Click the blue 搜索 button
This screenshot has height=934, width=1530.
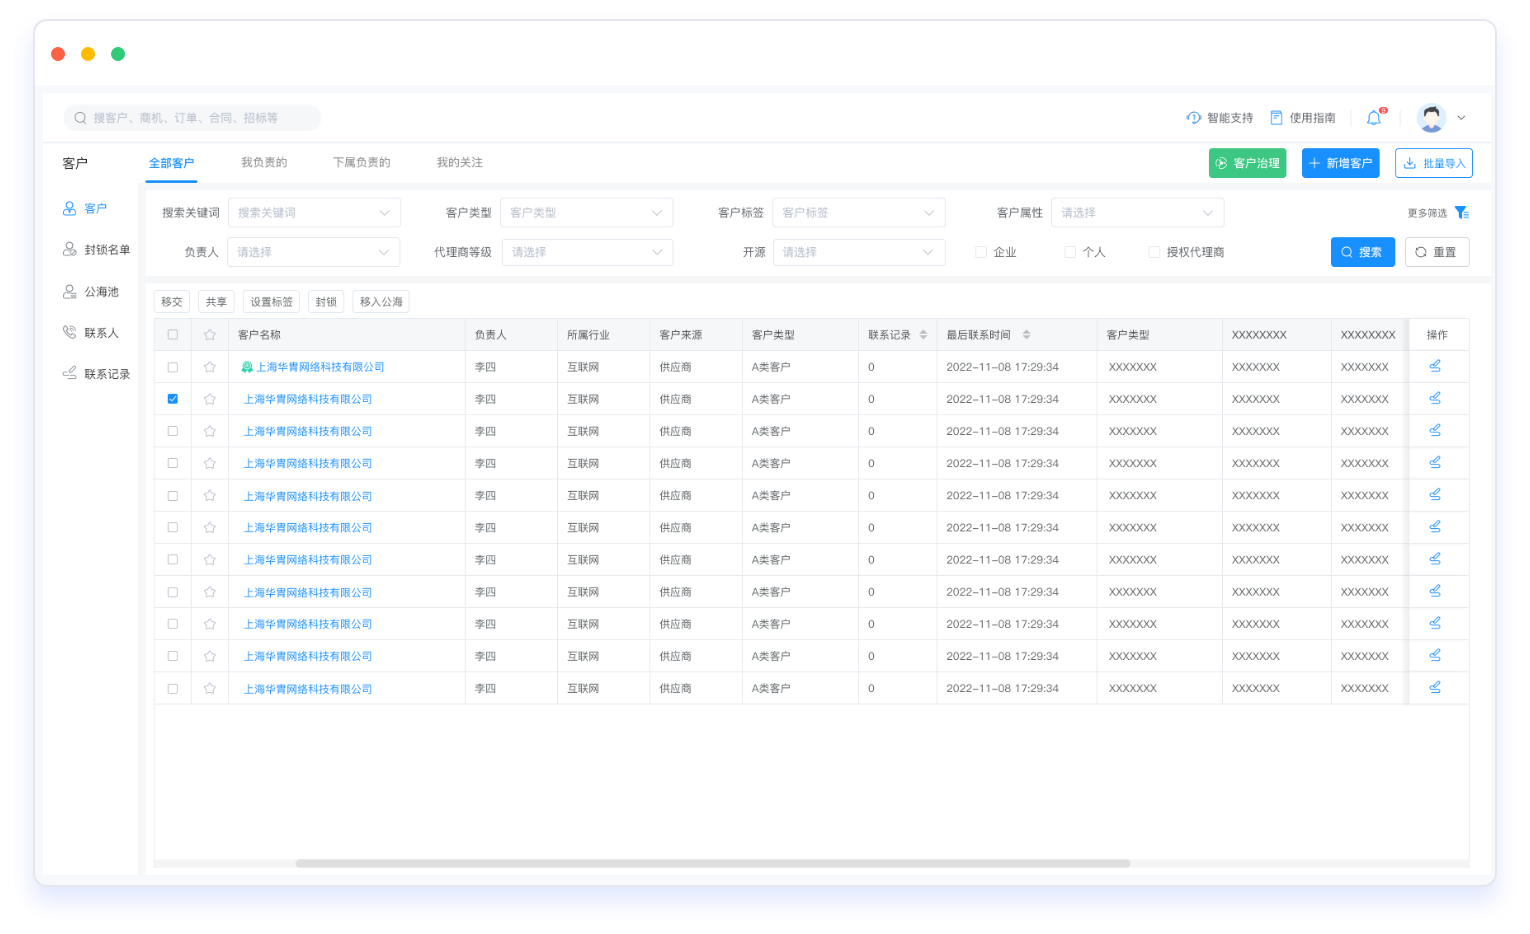coord(1362,252)
